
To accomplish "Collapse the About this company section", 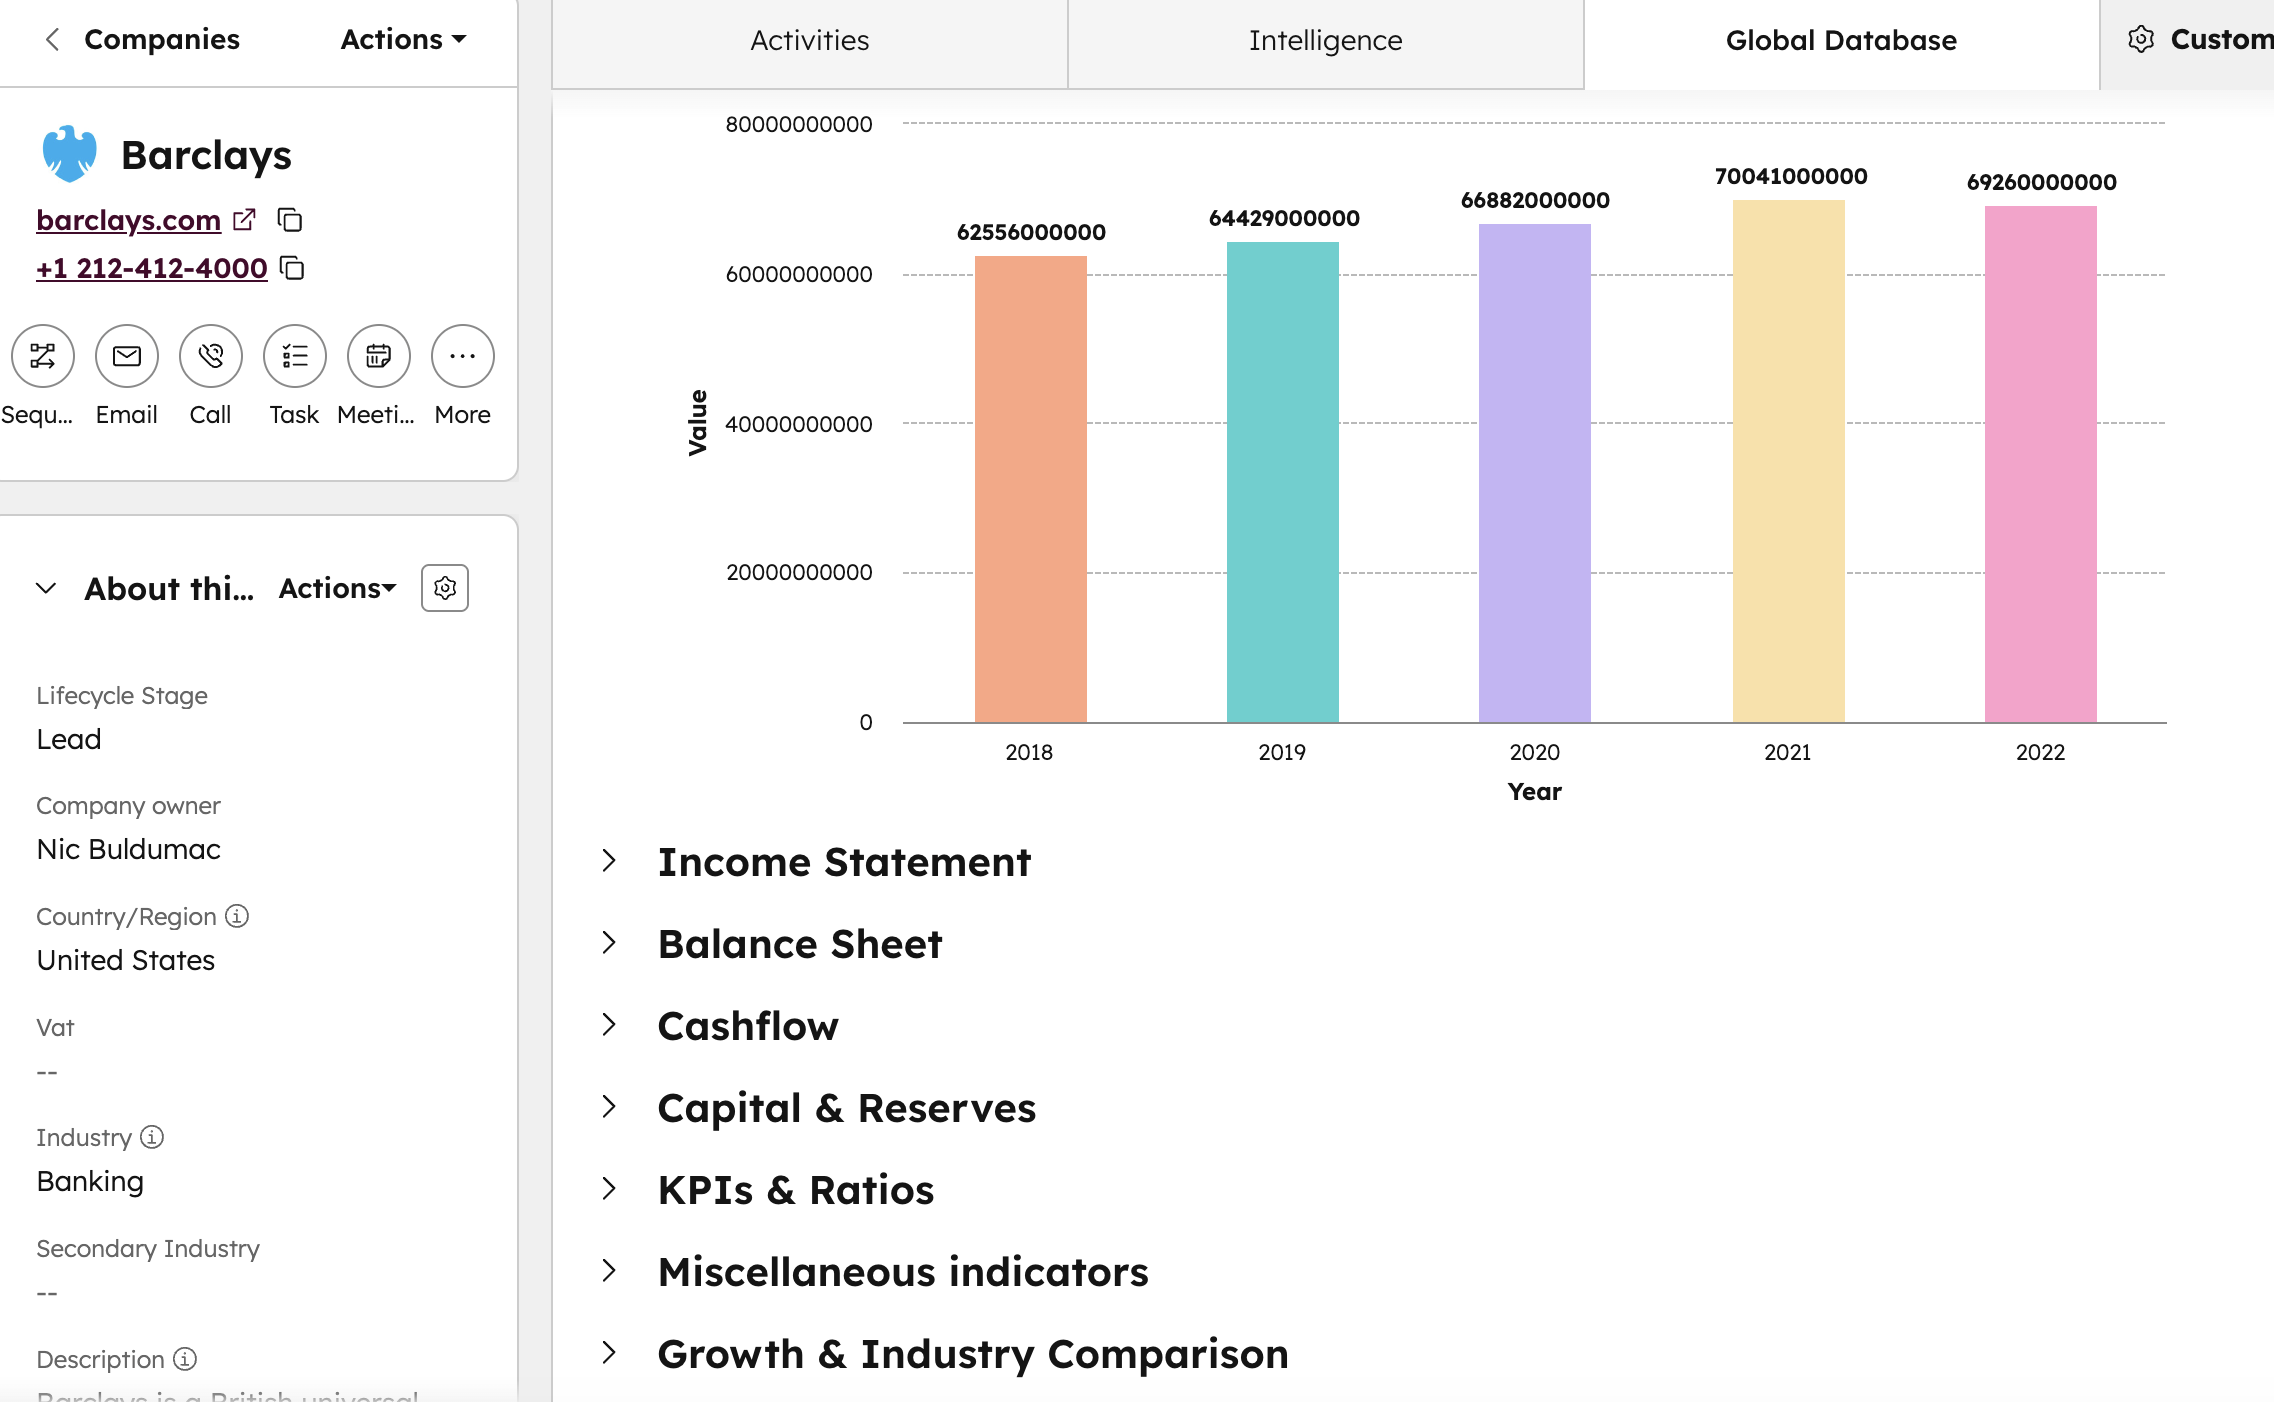I will 46,588.
